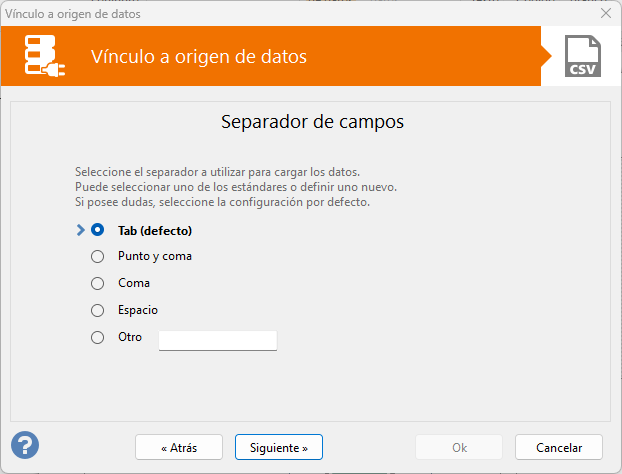Pick Espacio as the separator
622x474 pixels.
tap(98, 310)
